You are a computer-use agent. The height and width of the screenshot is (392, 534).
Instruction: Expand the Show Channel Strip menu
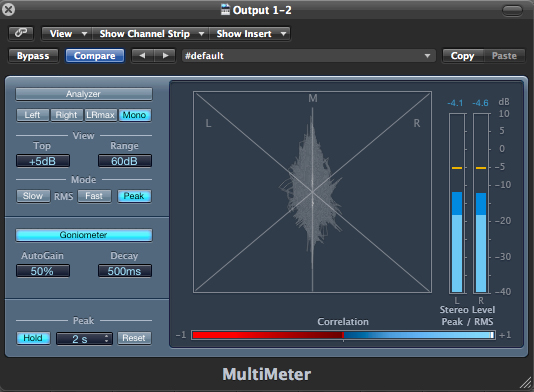[151, 34]
